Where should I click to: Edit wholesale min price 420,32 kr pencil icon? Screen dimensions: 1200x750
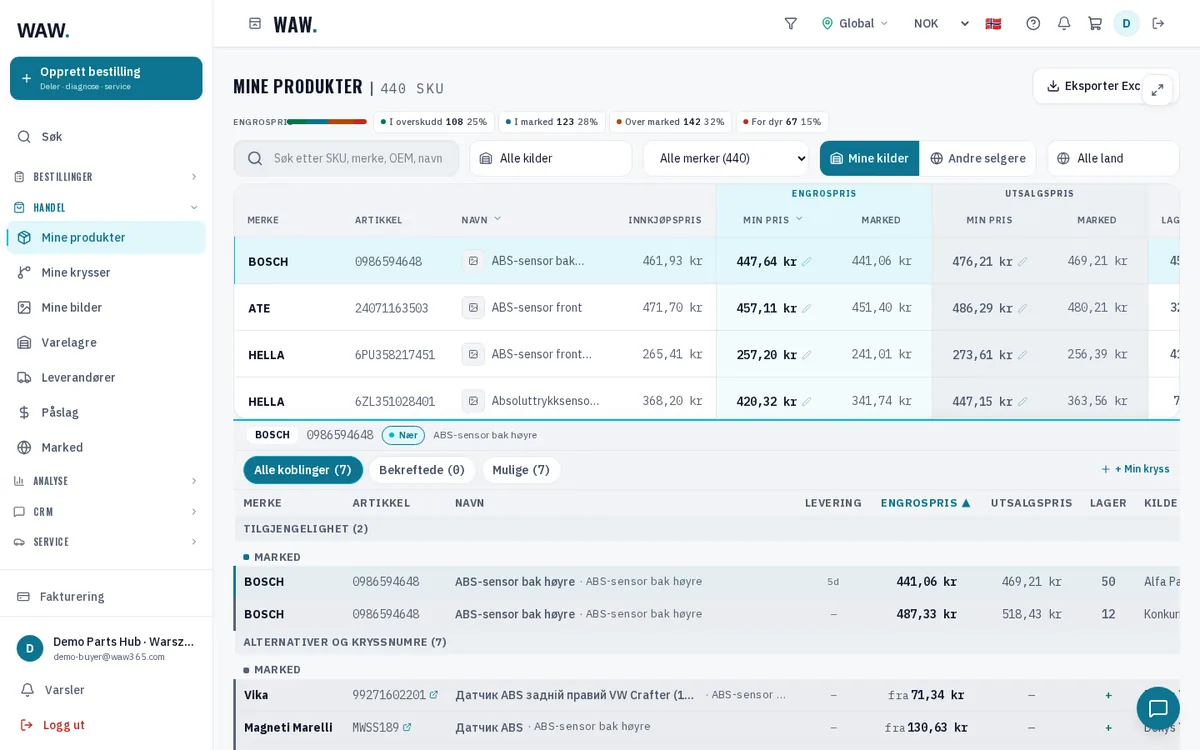tap(807, 402)
